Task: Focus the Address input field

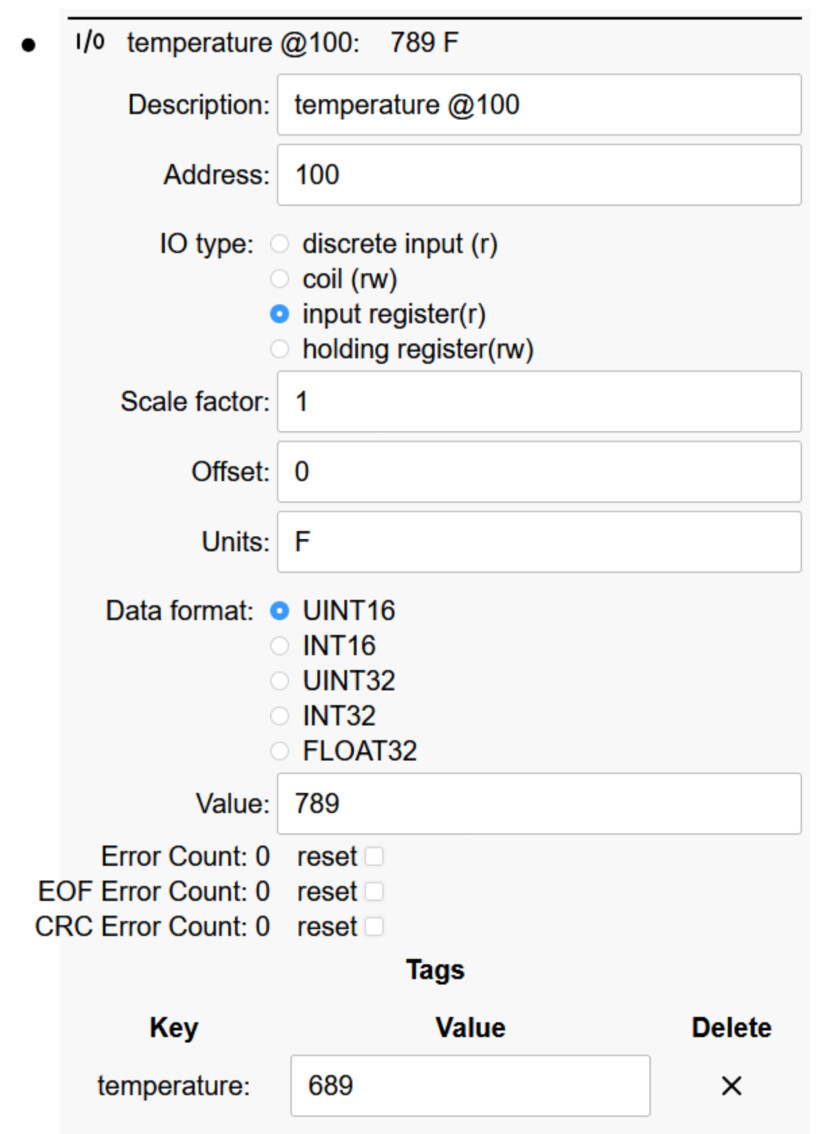Action: coord(539,175)
